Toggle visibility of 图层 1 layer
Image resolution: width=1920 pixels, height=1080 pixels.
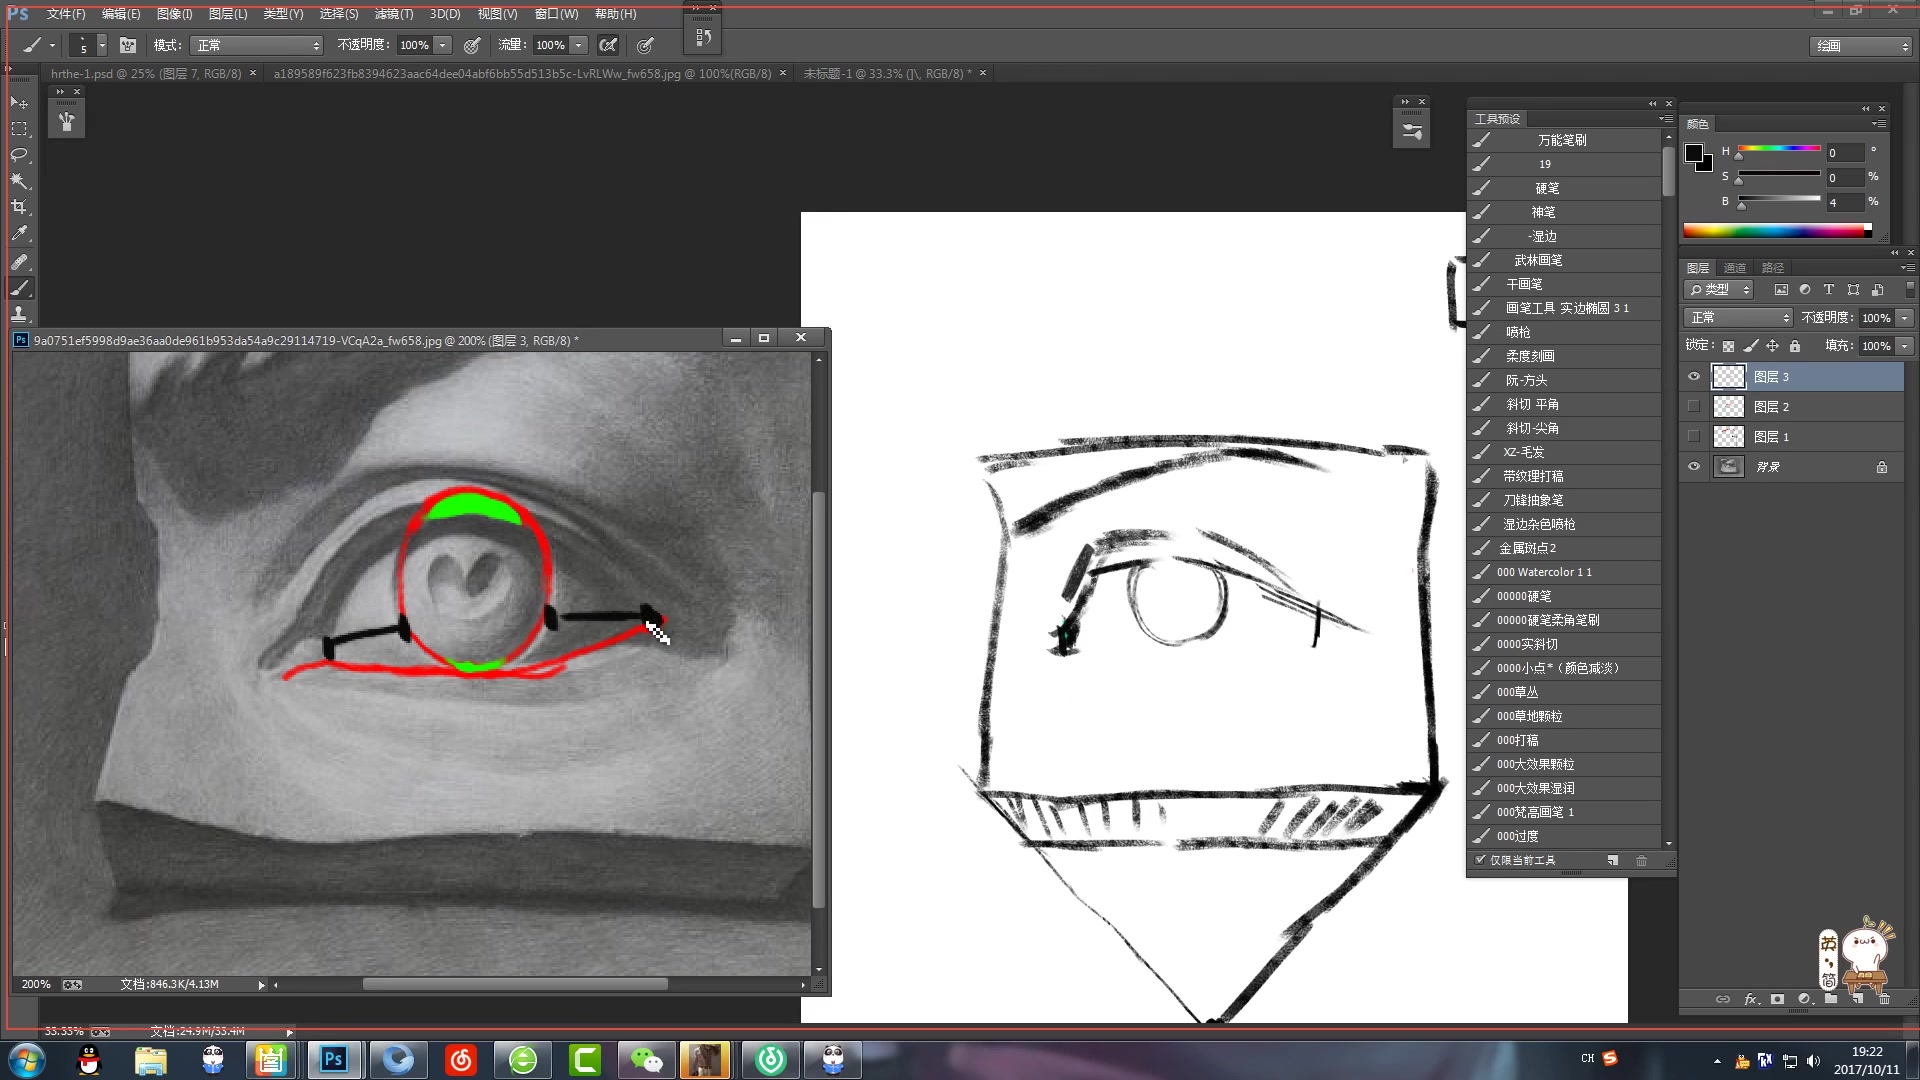pyautogui.click(x=1693, y=436)
